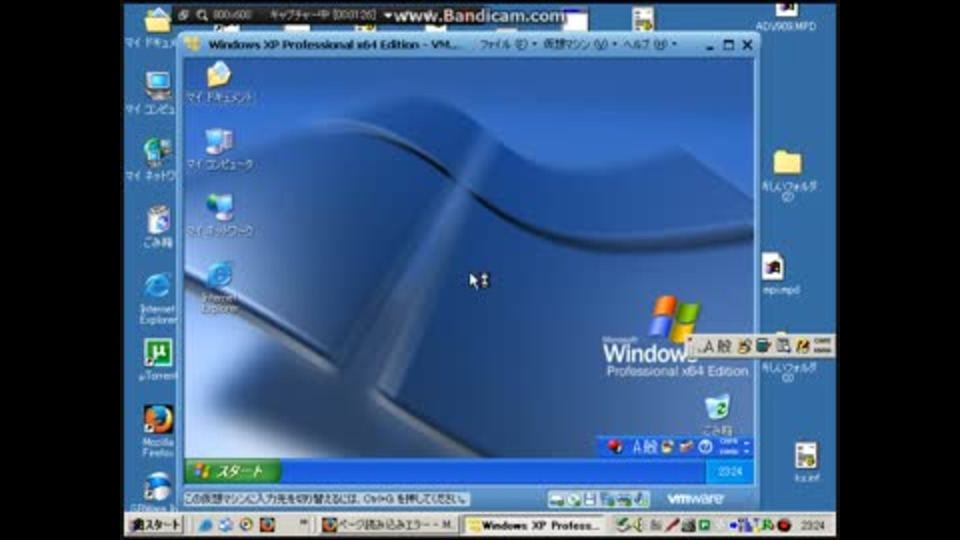
Task: Select guest desktop マイ コンピュータ icon
Action: [219, 149]
